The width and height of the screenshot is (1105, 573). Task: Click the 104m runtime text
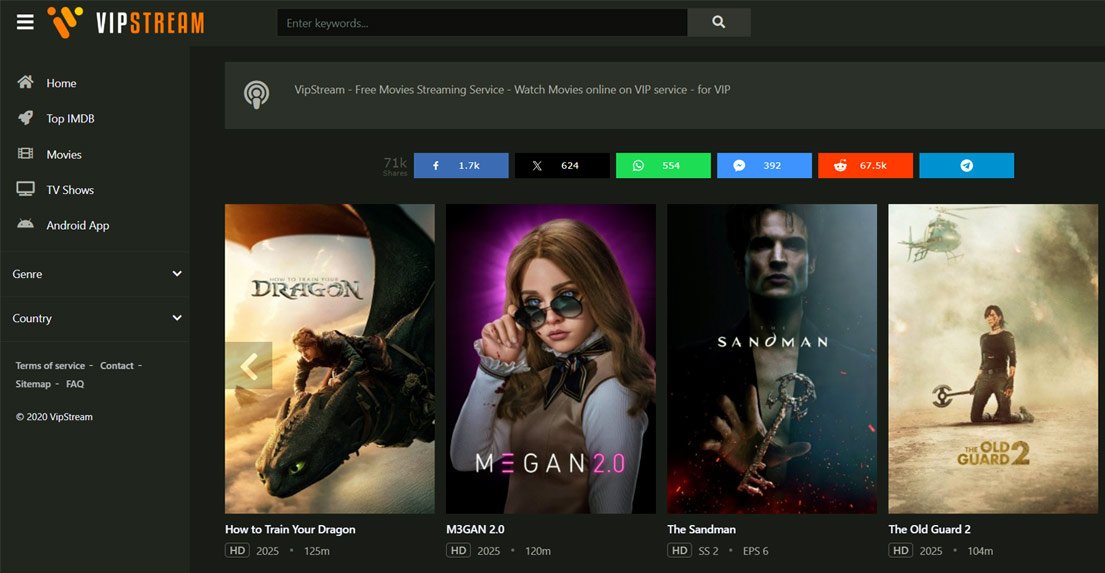coord(980,551)
